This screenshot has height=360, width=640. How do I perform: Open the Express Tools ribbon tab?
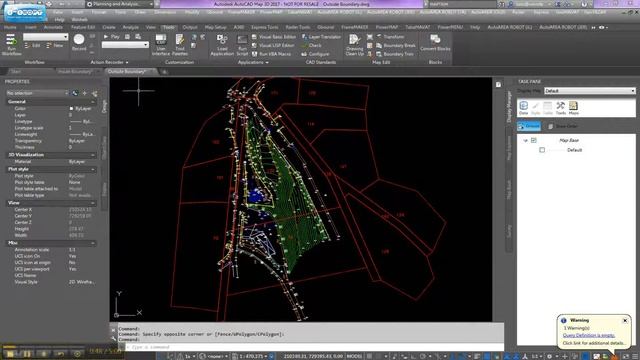coord(264,27)
